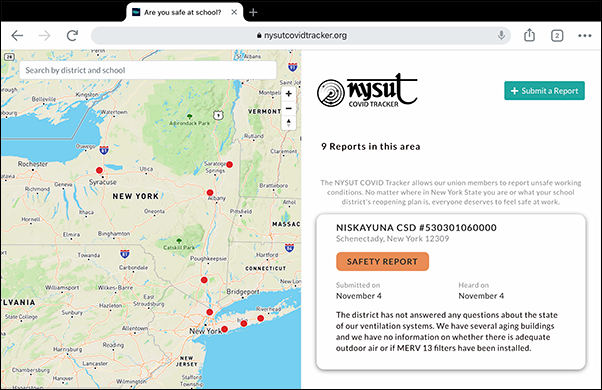Screen dimensions: 602x390
Task: Open the share icon in browser toolbar
Action: coord(529,35)
